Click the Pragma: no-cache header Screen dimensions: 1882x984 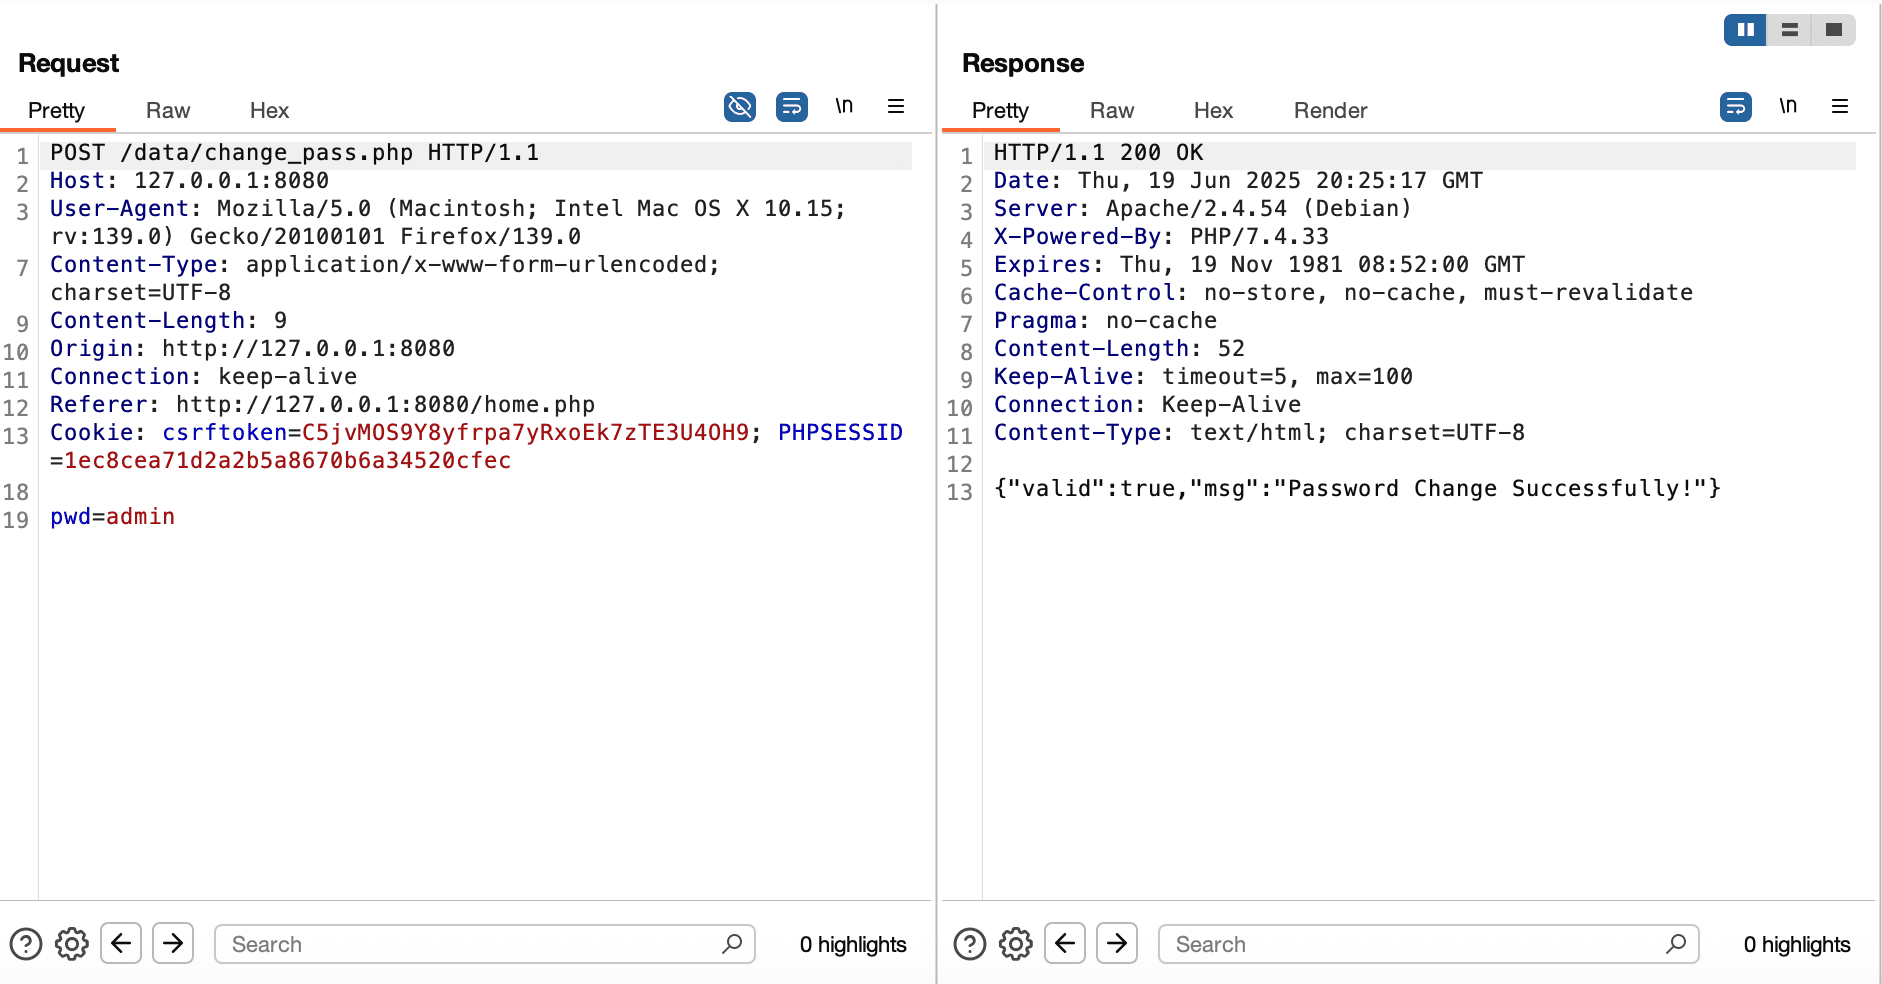[1105, 321]
